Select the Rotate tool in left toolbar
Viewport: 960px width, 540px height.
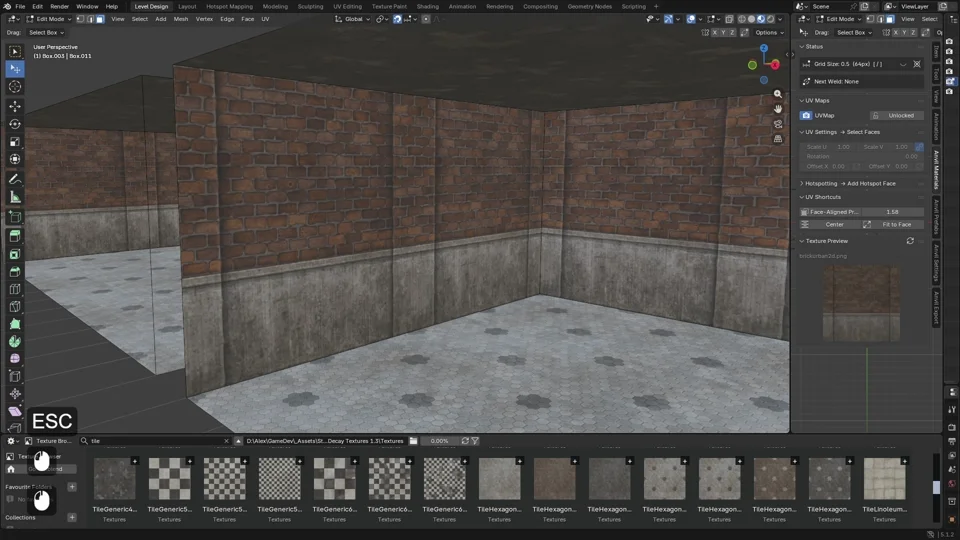[15, 124]
